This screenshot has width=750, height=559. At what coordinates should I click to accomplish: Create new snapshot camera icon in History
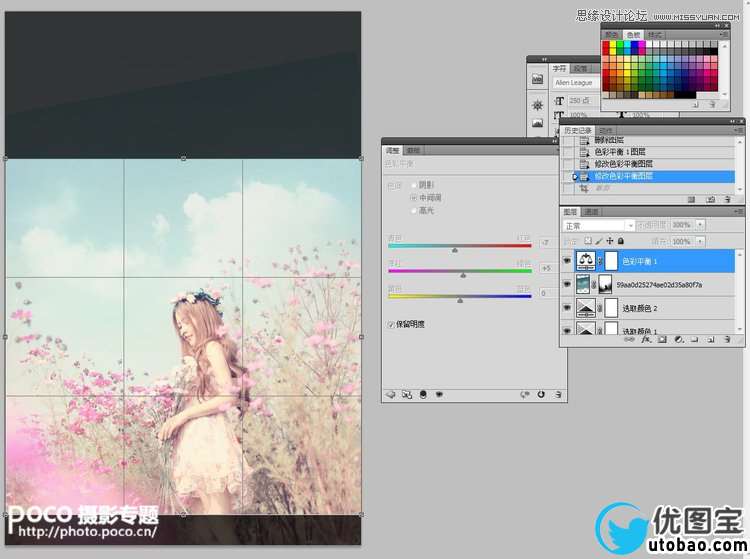coord(711,199)
